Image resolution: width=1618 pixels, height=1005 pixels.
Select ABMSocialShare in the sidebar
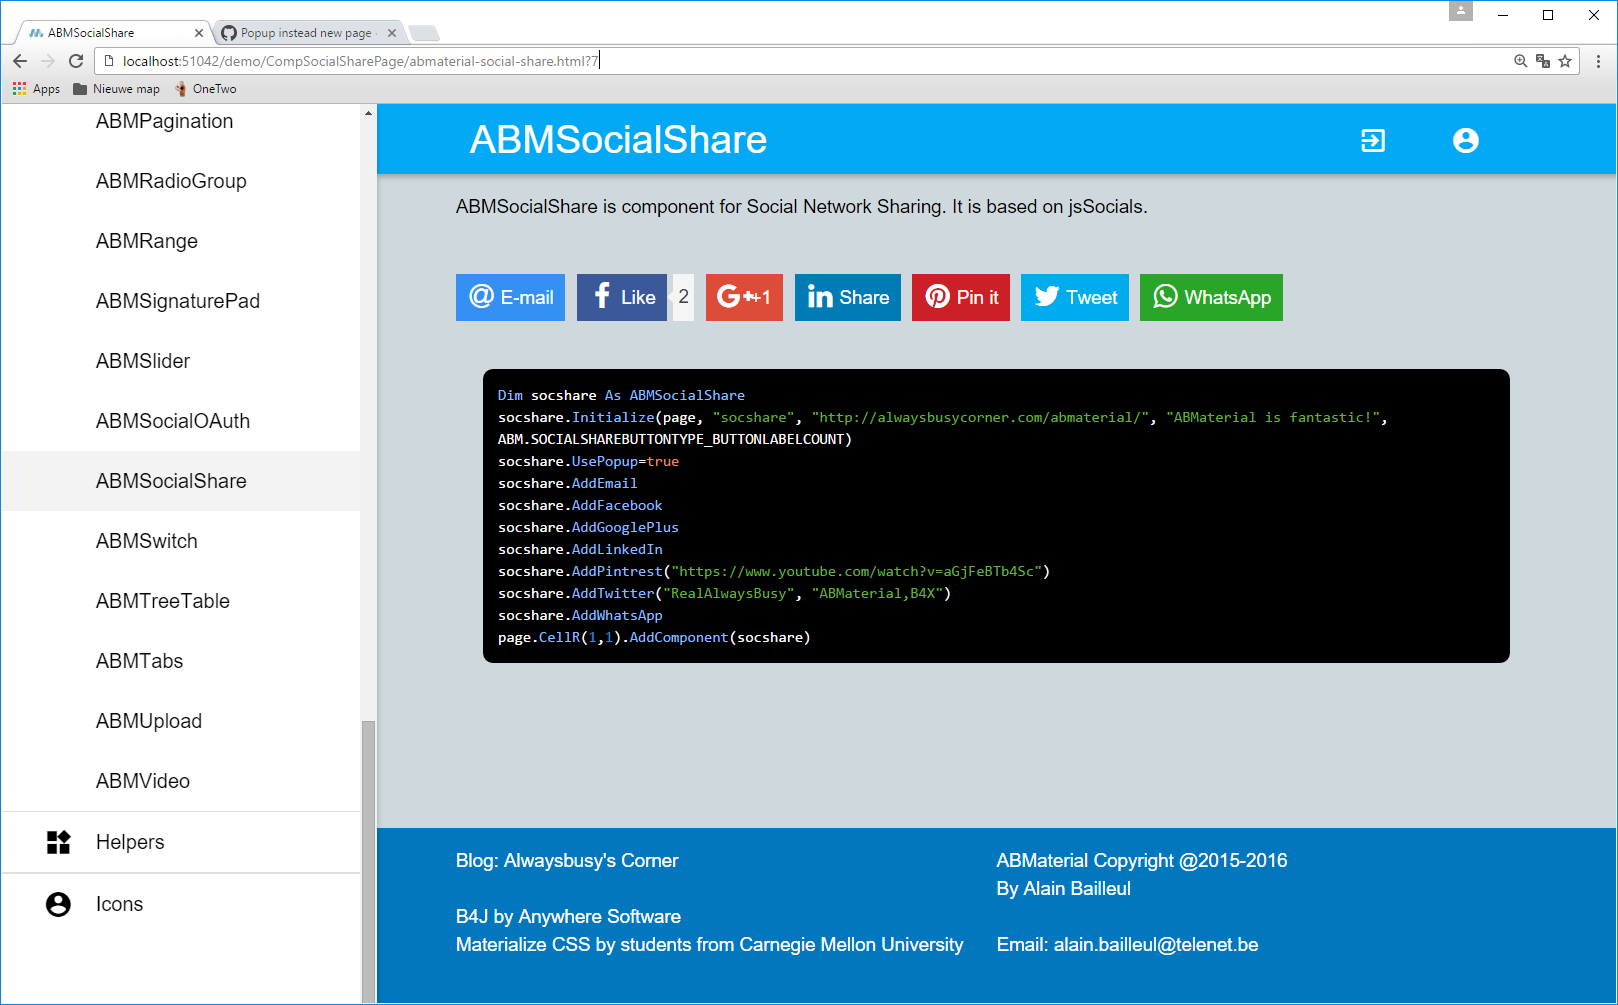[x=181, y=481]
